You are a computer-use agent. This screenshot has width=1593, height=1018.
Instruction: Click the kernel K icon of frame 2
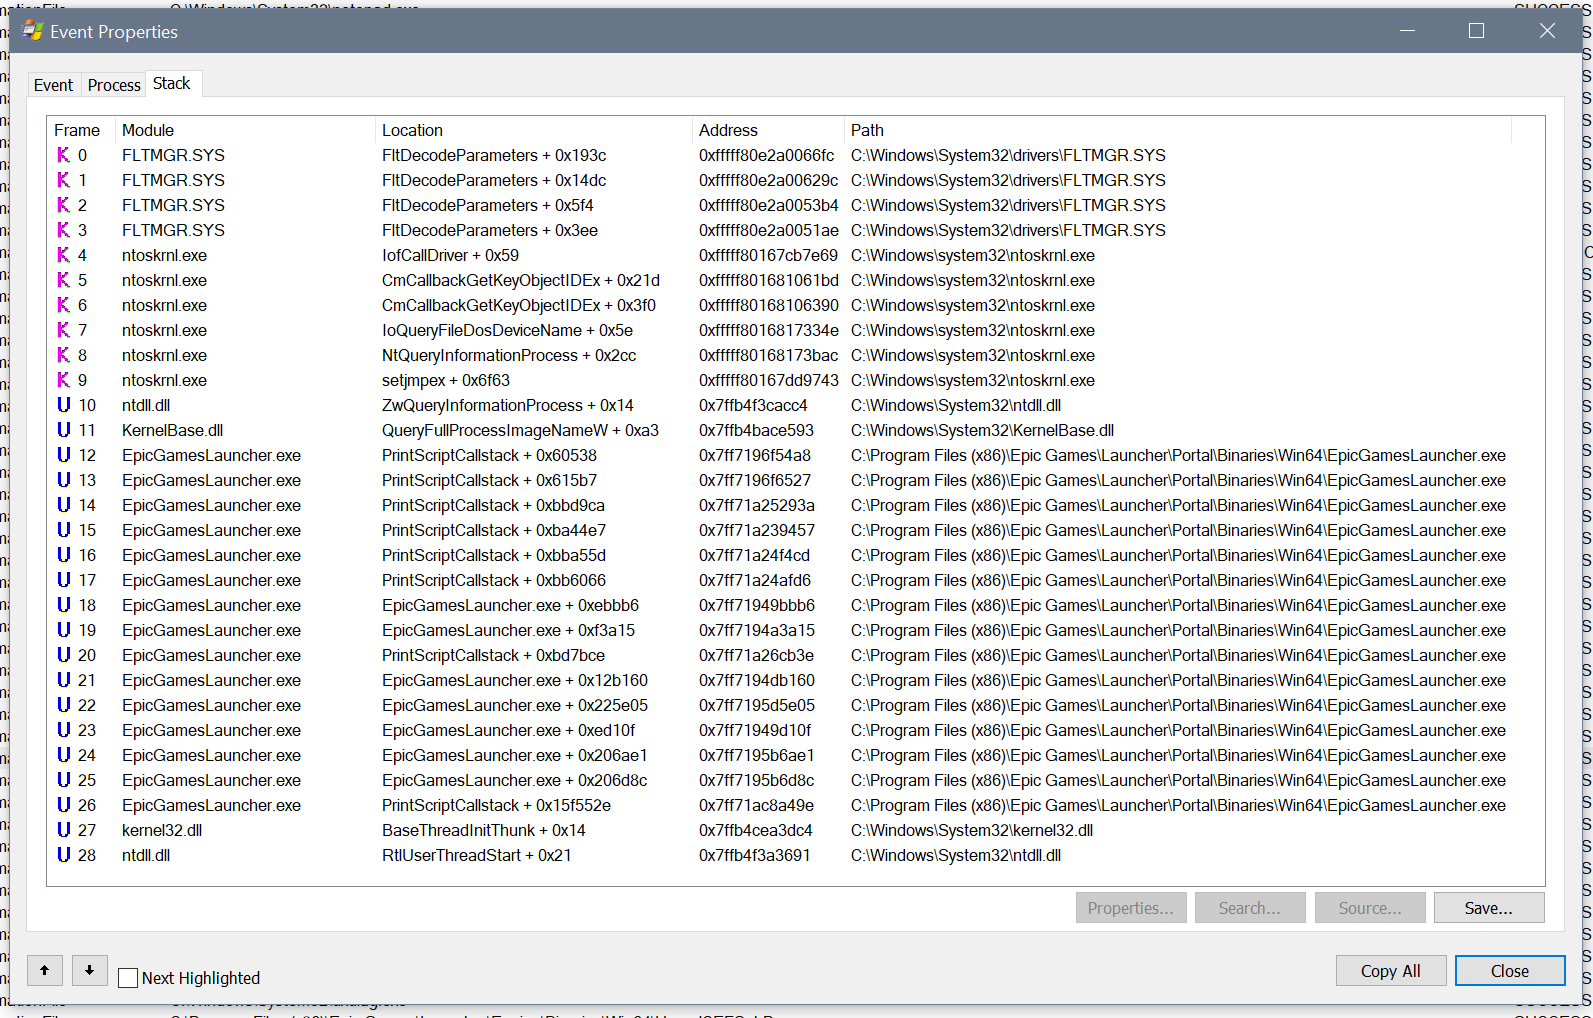[63, 205]
